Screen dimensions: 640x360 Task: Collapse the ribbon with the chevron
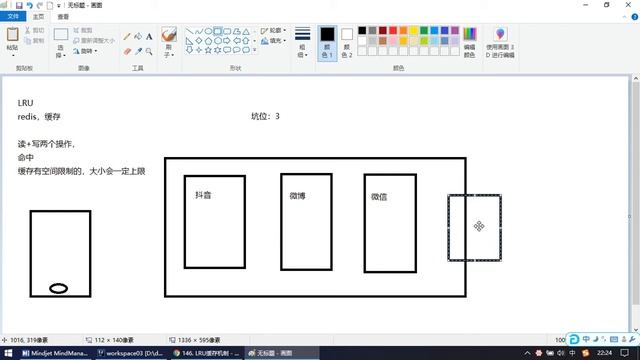point(624,17)
